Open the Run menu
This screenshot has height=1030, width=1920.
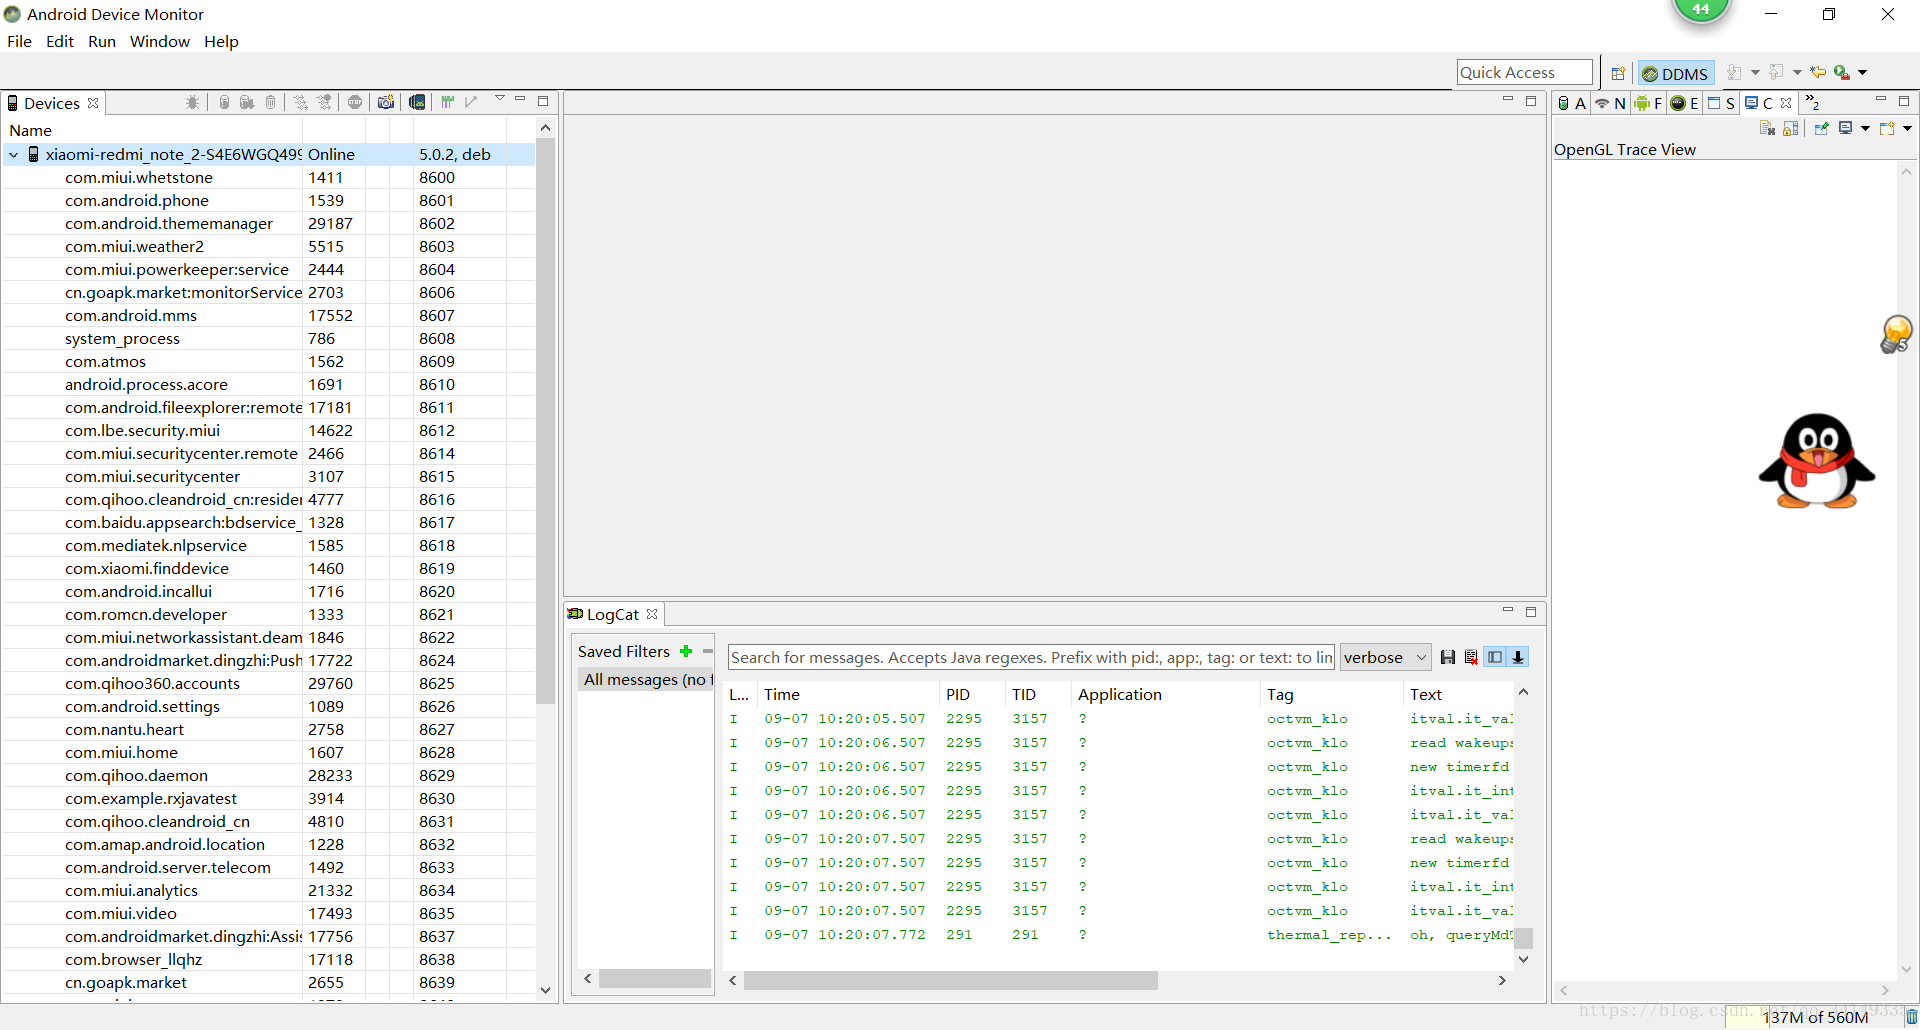pos(102,42)
